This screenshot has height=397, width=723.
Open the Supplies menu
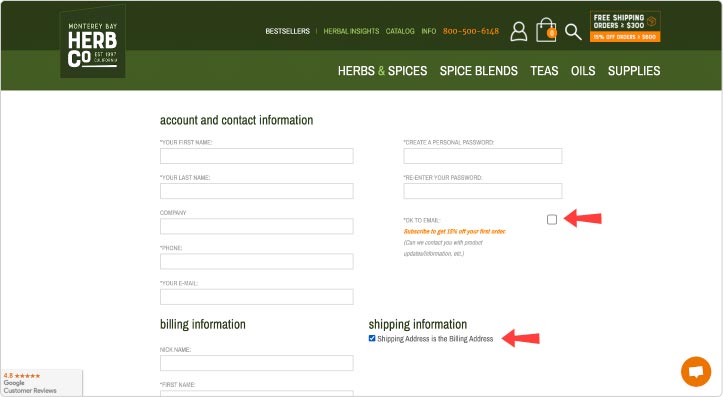[x=634, y=71]
